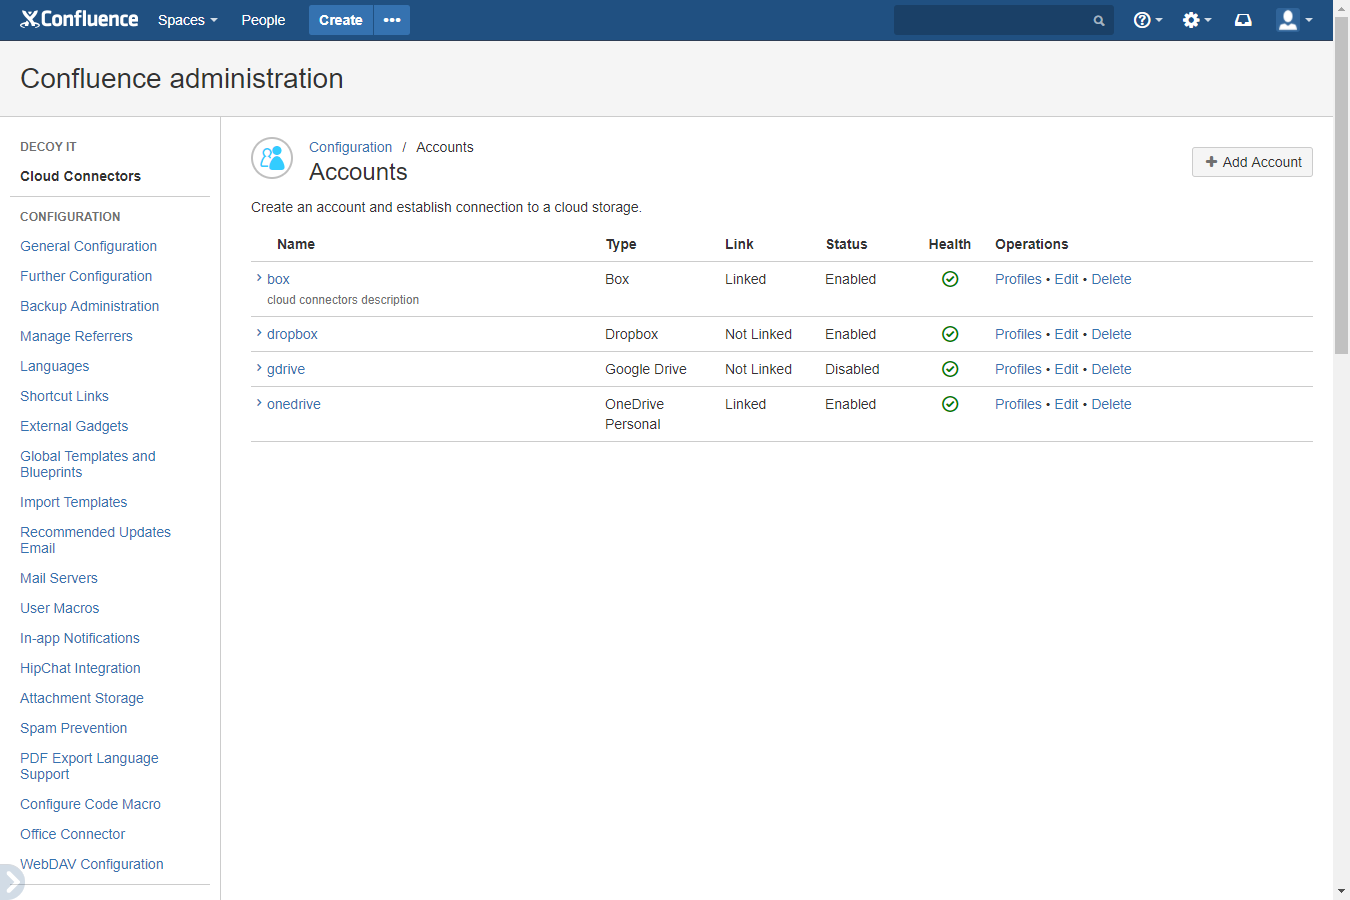The height and width of the screenshot is (900, 1350).
Task: Open Profiles for the onedrive account
Action: (1018, 404)
